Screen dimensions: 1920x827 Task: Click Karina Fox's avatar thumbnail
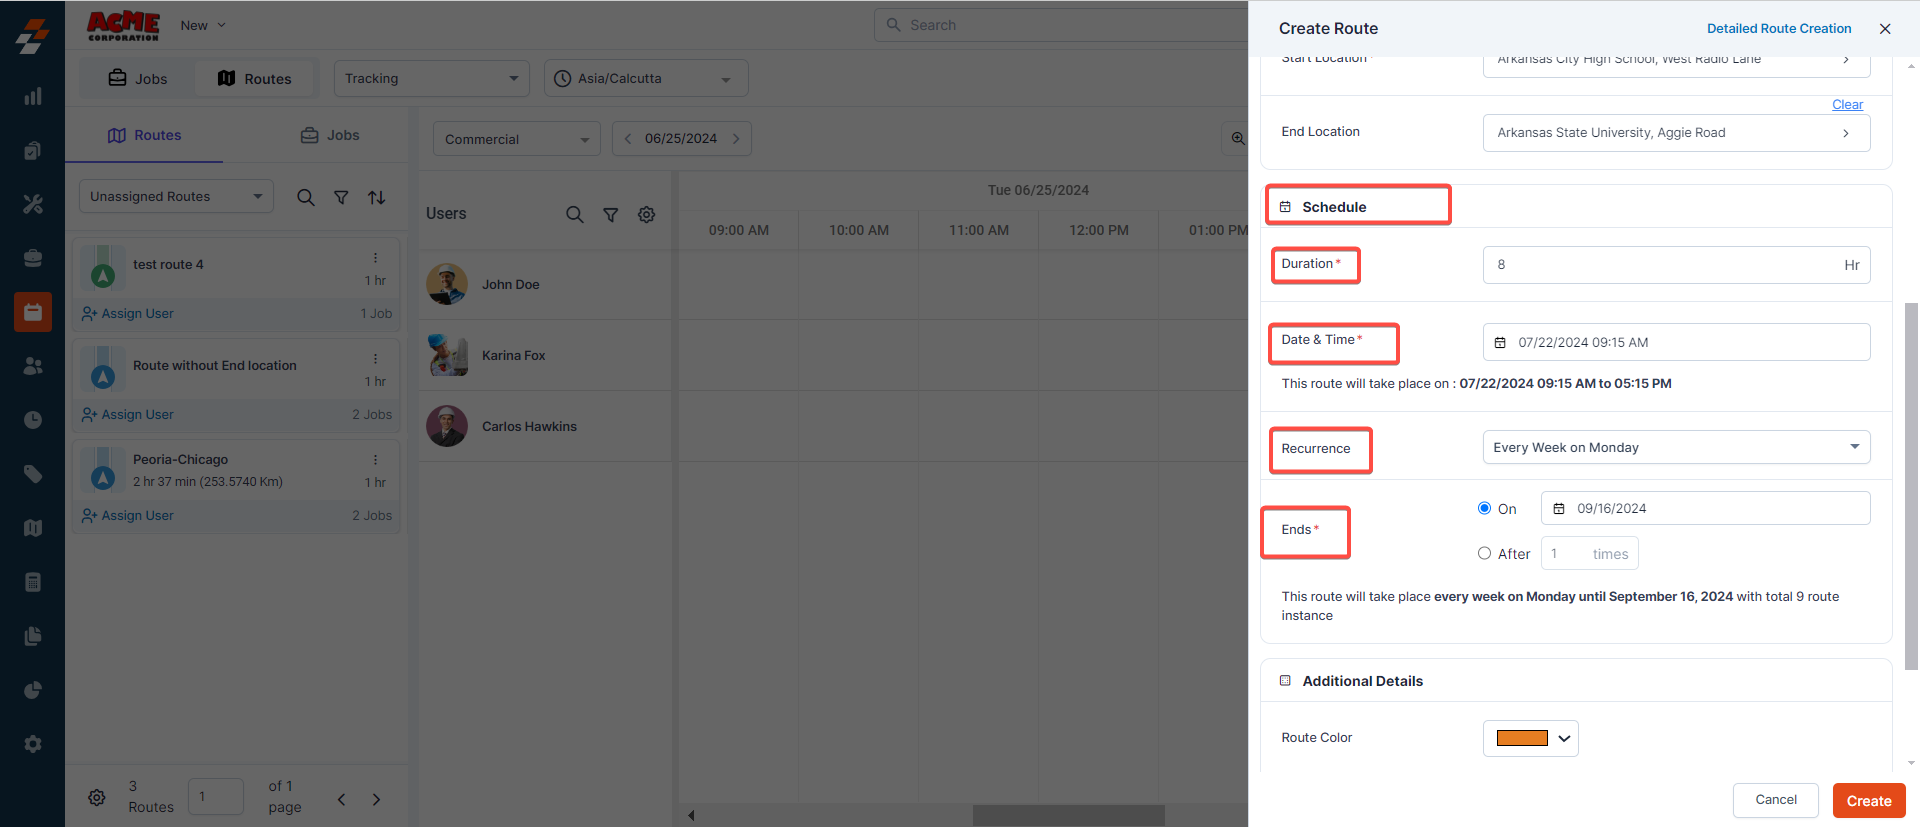pos(447,355)
